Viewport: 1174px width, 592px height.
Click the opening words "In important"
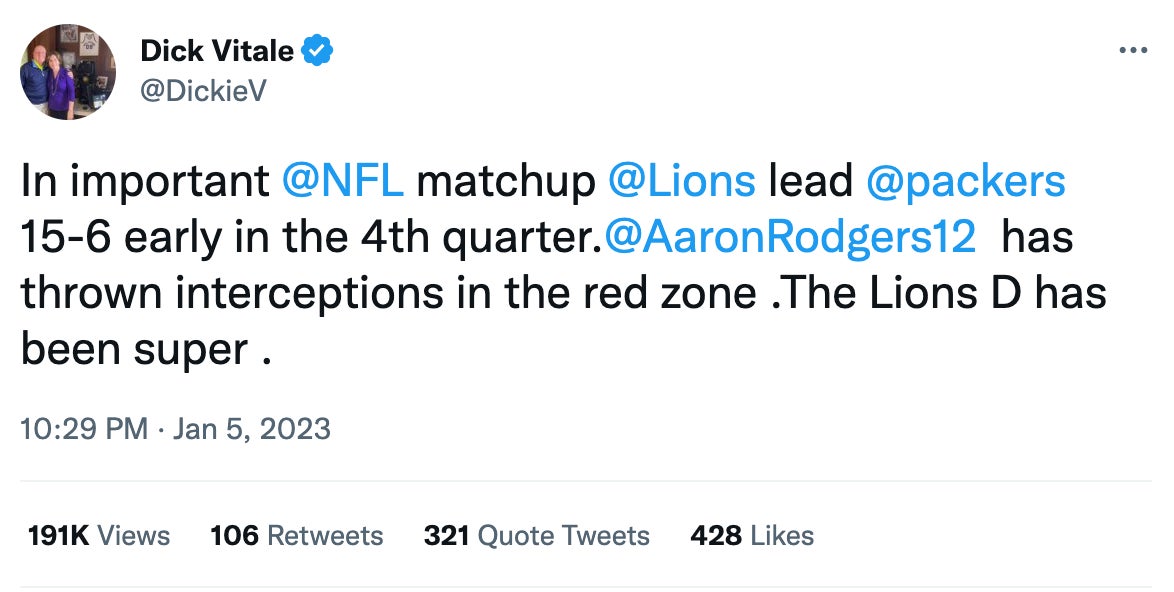coord(144,181)
